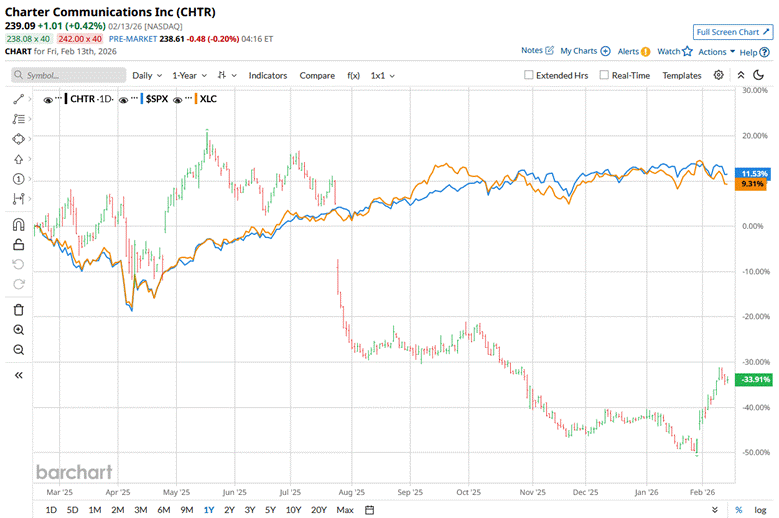Select the 5Y time range tab

(x=270, y=510)
